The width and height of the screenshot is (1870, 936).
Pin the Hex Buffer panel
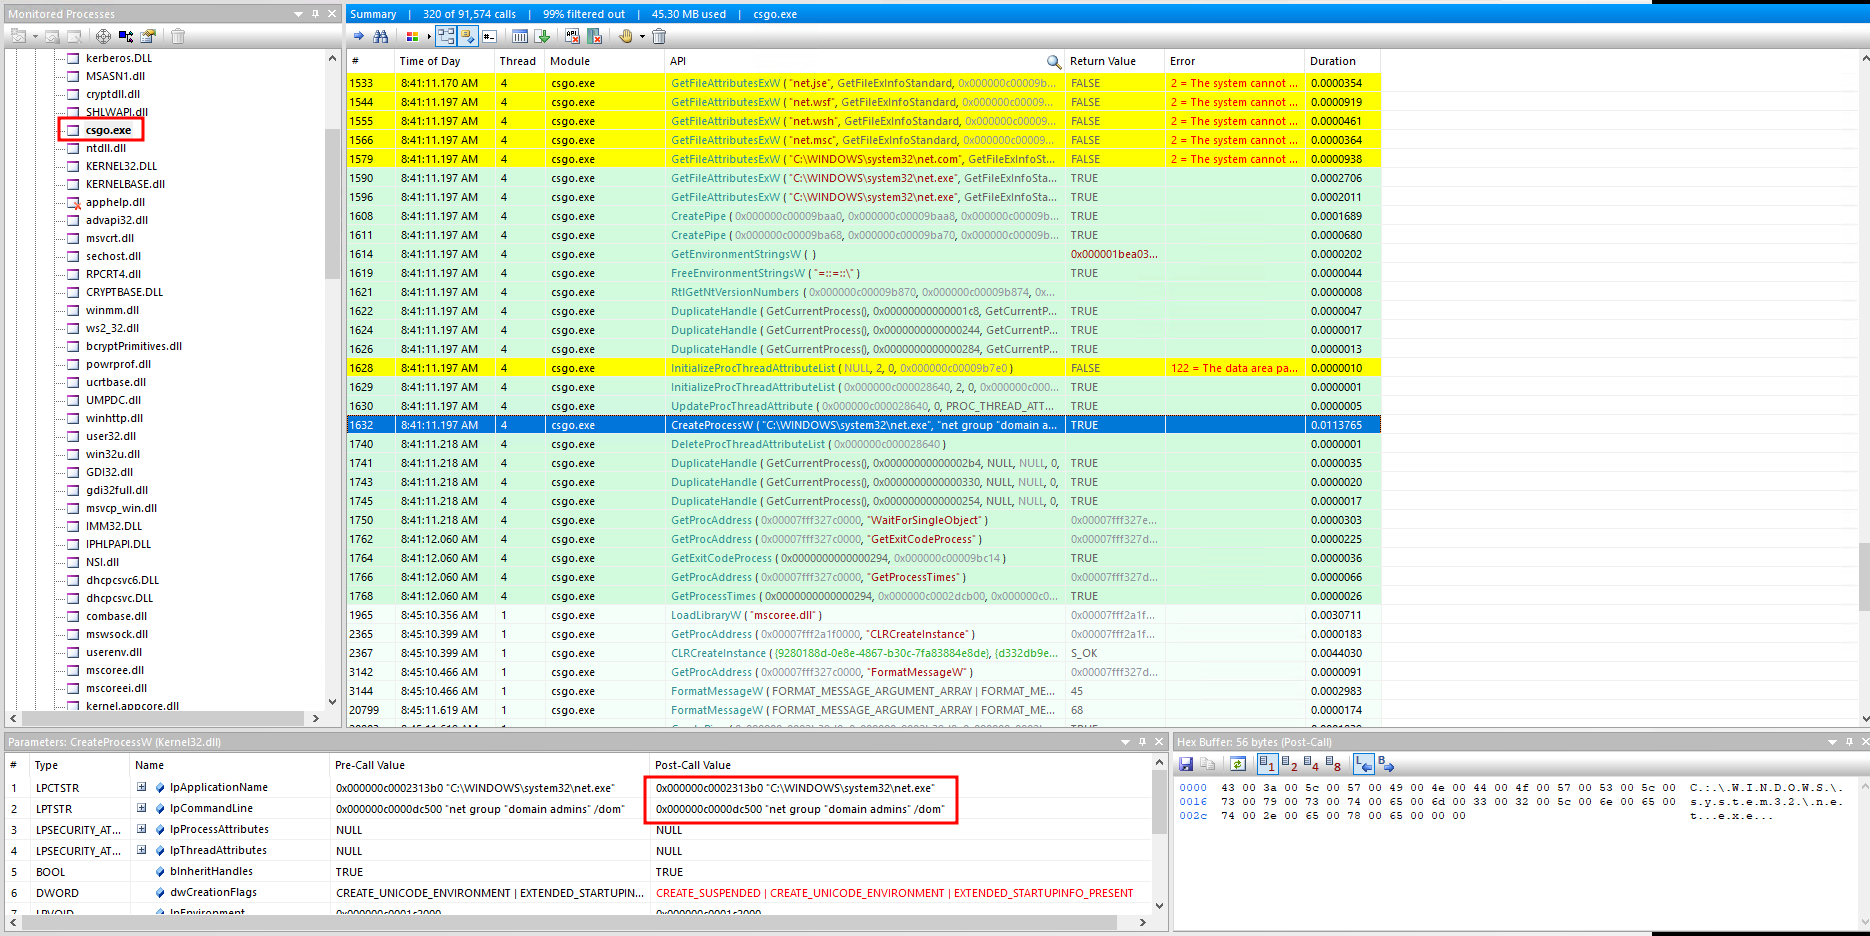click(x=1849, y=742)
